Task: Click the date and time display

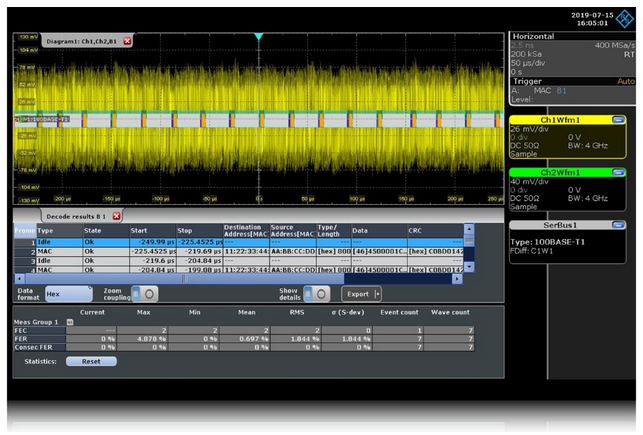Action: [x=592, y=19]
